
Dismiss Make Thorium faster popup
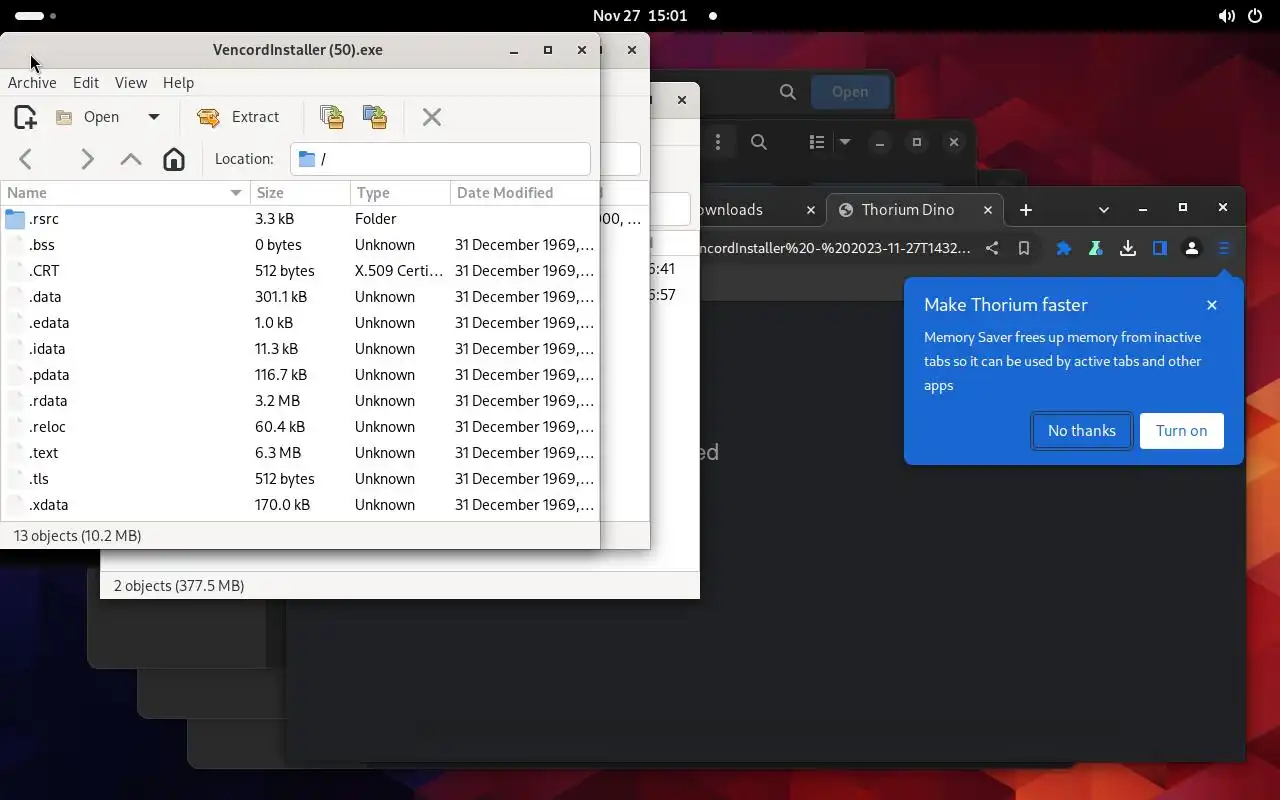pyautogui.click(x=1212, y=305)
